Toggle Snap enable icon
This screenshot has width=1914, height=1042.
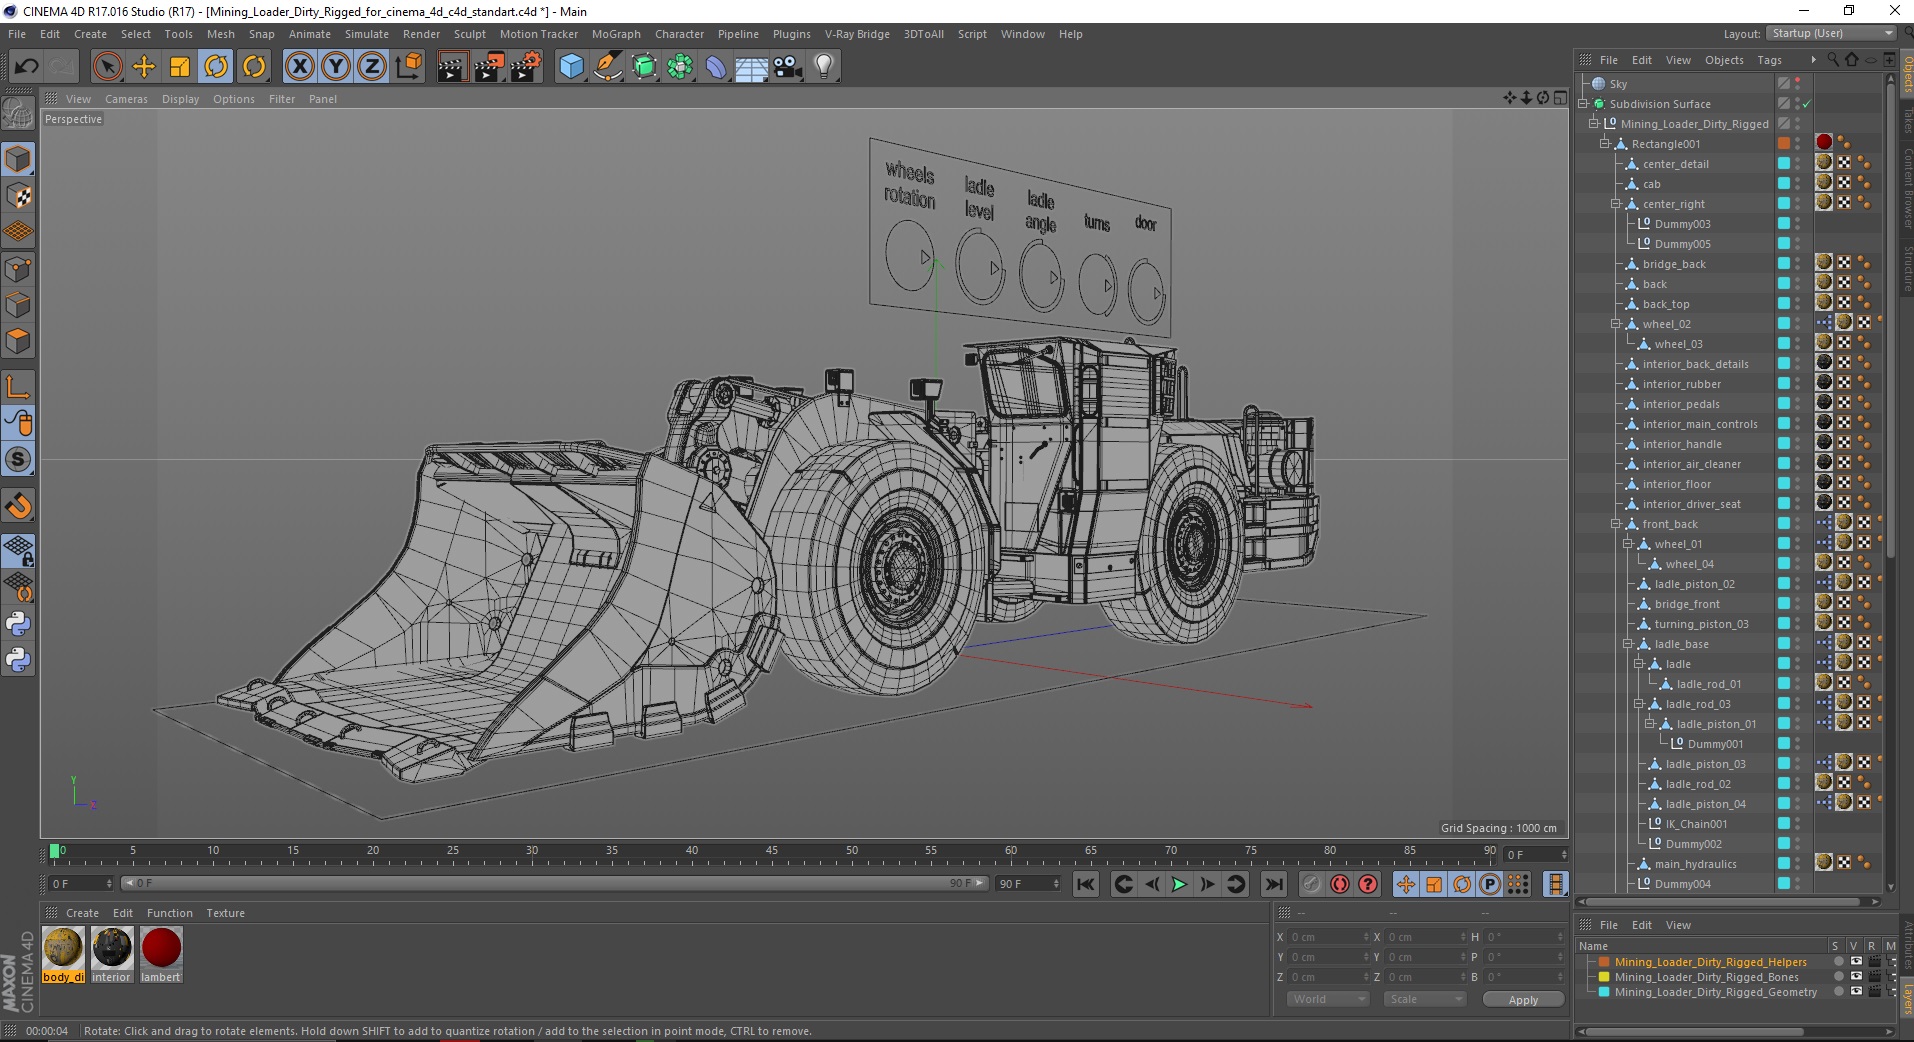click(18, 460)
